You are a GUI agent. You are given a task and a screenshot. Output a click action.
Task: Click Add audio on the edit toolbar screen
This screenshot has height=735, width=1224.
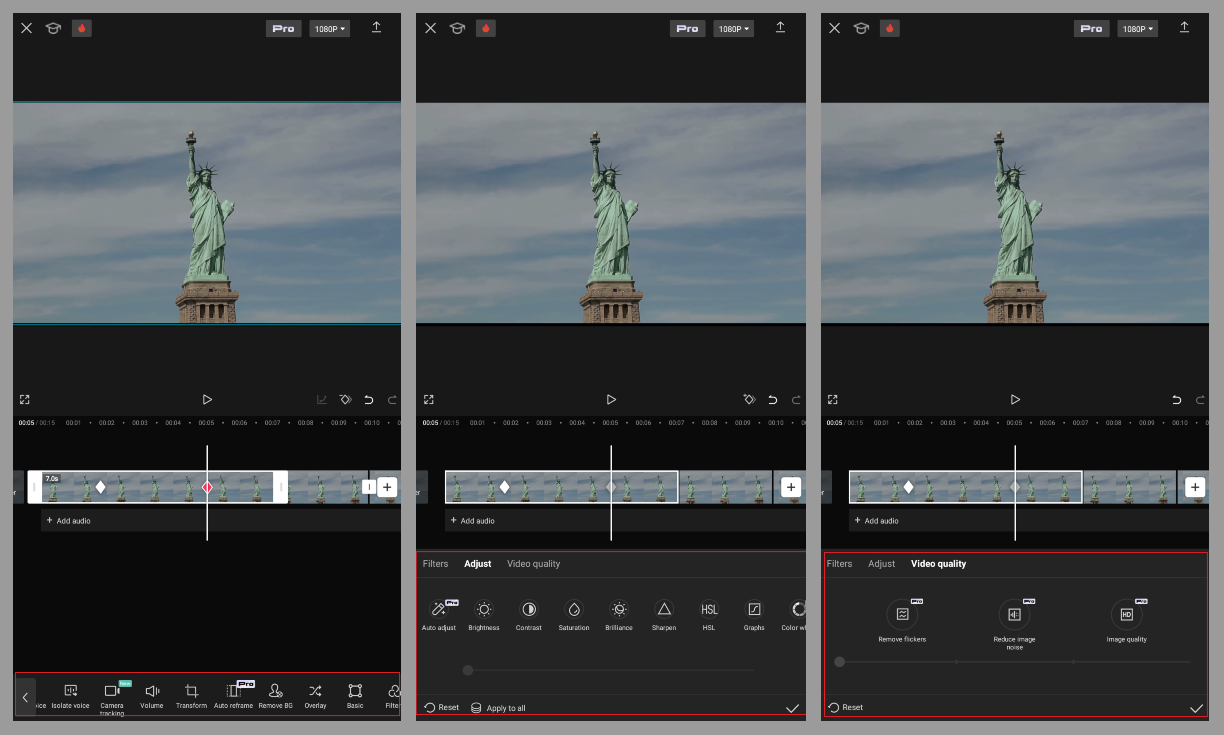click(x=68, y=520)
